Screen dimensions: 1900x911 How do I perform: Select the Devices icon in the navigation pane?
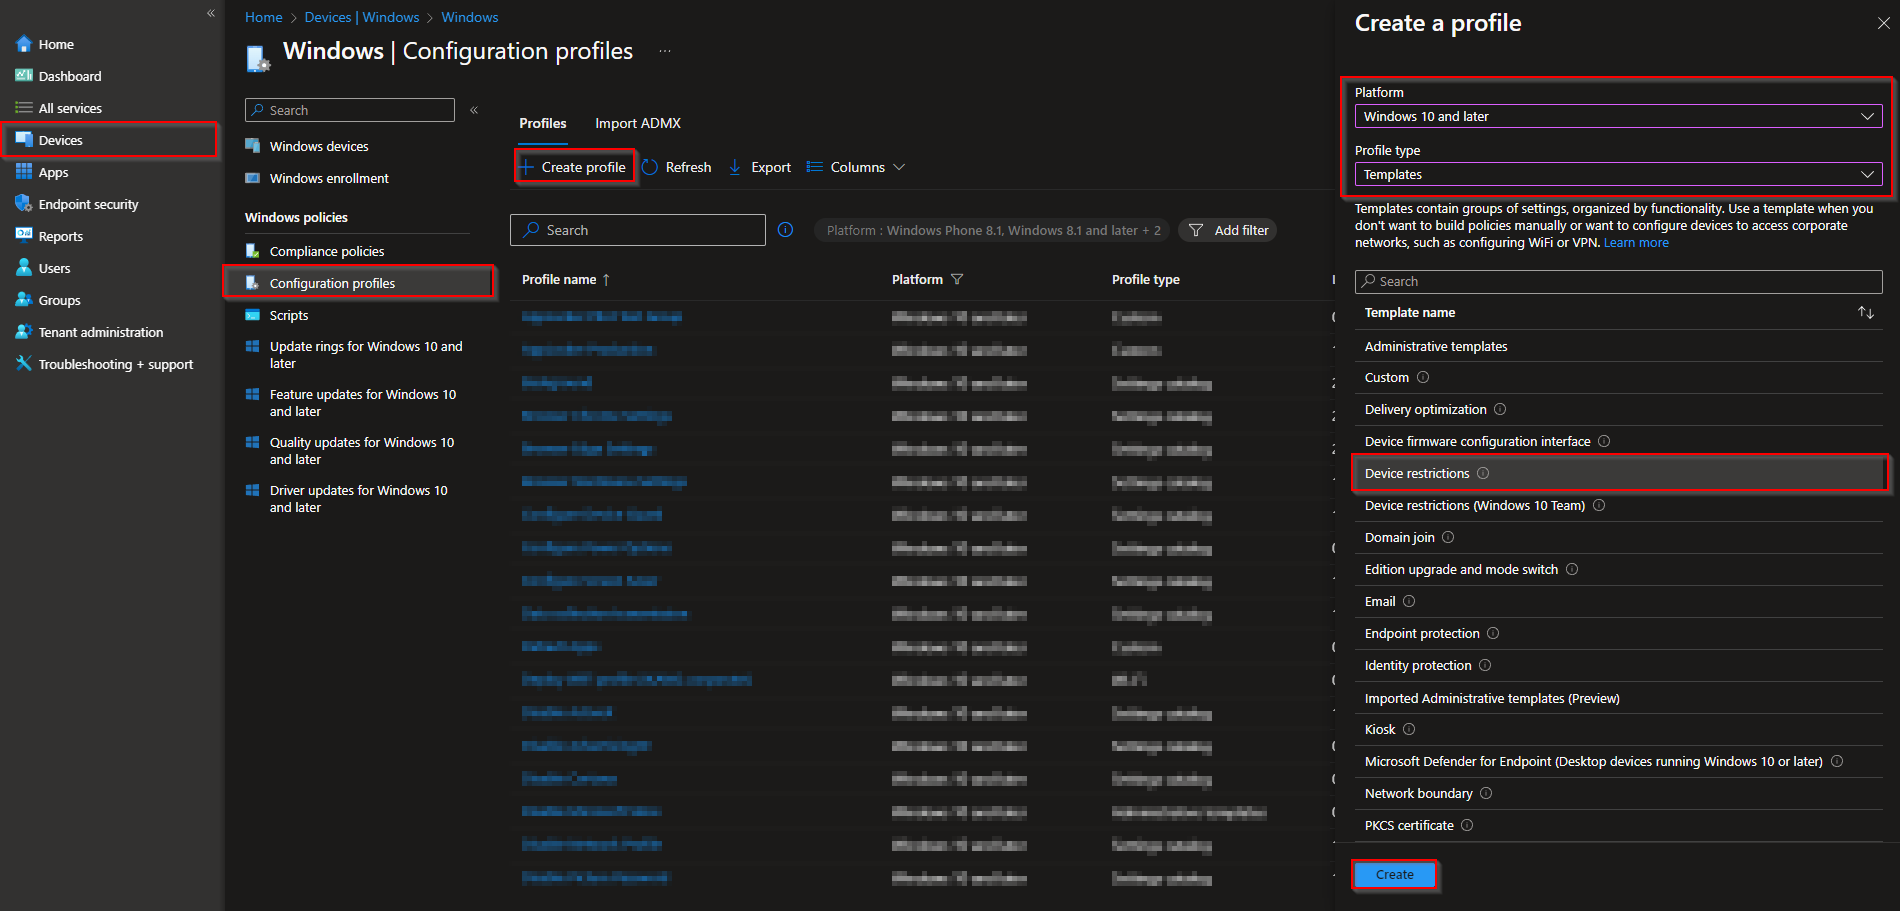pyautogui.click(x=24, y=140)
